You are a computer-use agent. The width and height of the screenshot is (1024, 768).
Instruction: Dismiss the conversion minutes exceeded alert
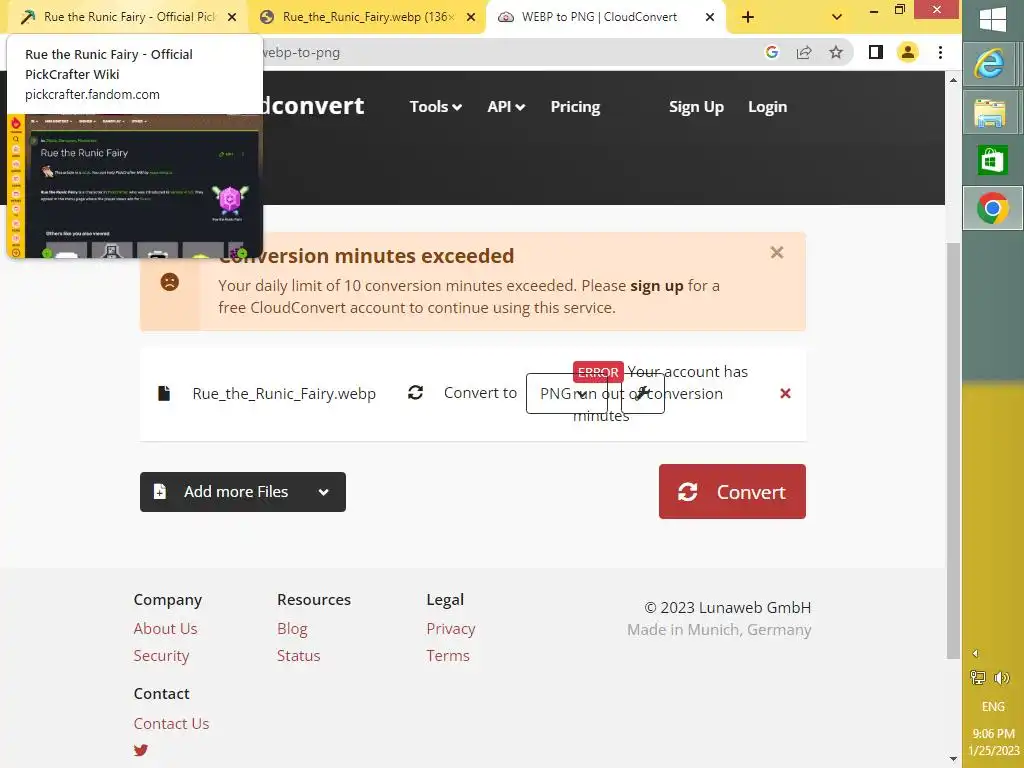click(x=776, y=253)
